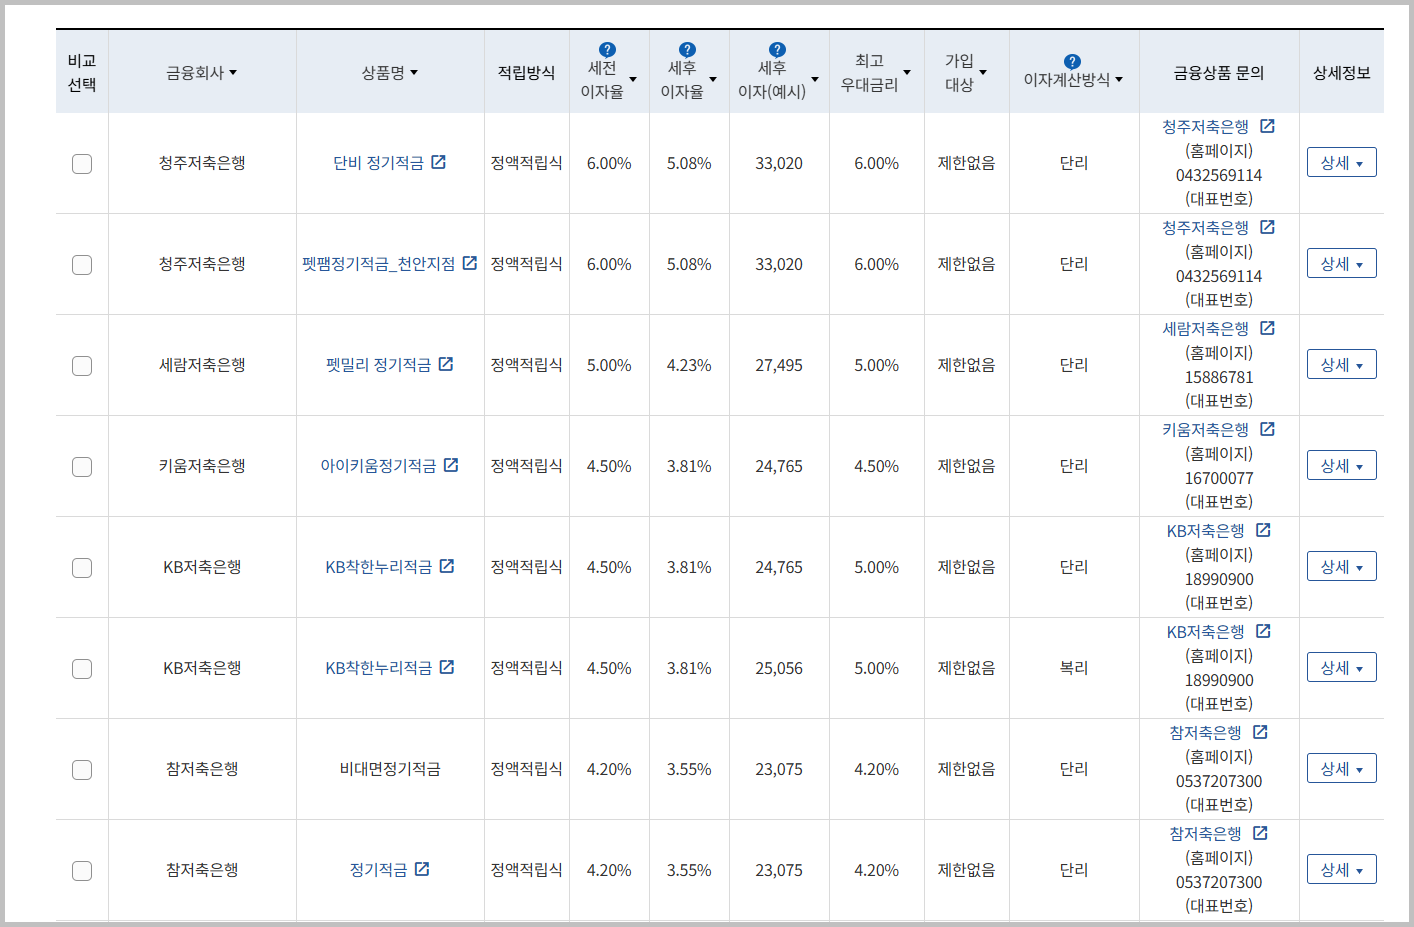Open 참저축은행 homepage link in the 정기적금 bottom row
The height and width of the screenshot is (927, 1414).
[1205, 834]
